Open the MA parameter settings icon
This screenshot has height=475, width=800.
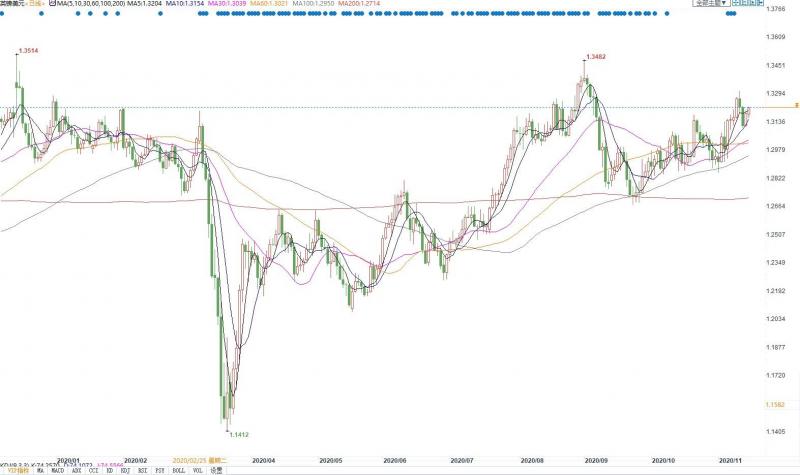coord(53,3)
